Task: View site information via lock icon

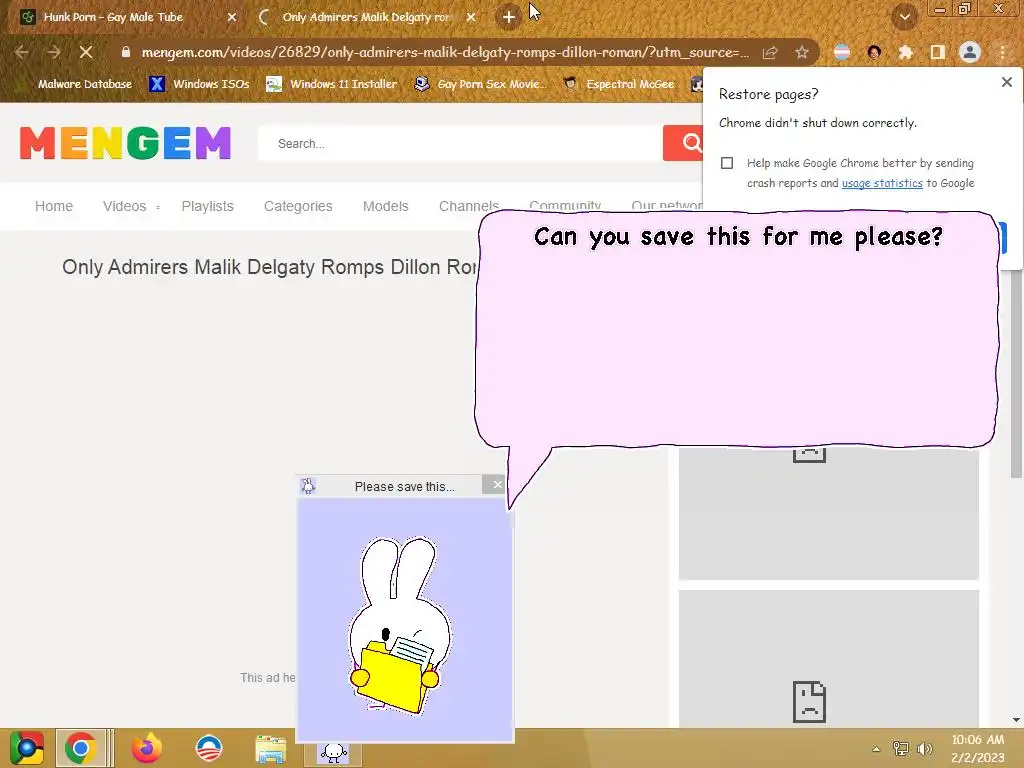Action: coord(126,52)
